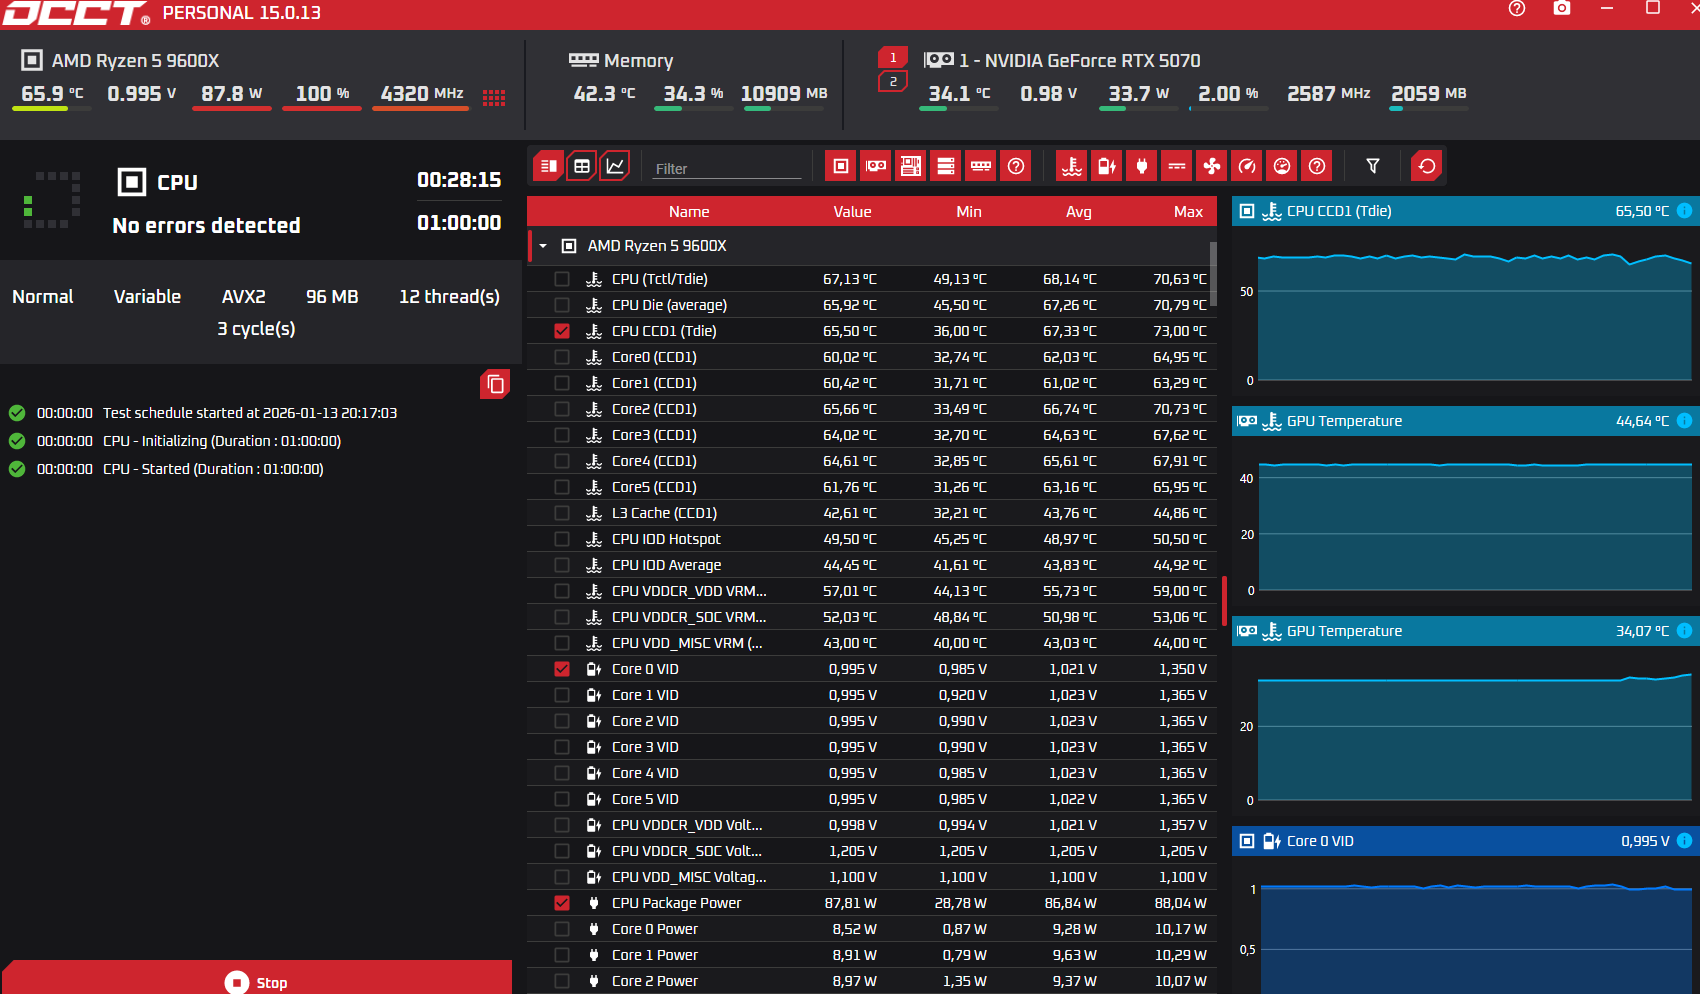Switch to graph view icon
Screen dimensions: 1700x994
[615, 166]
